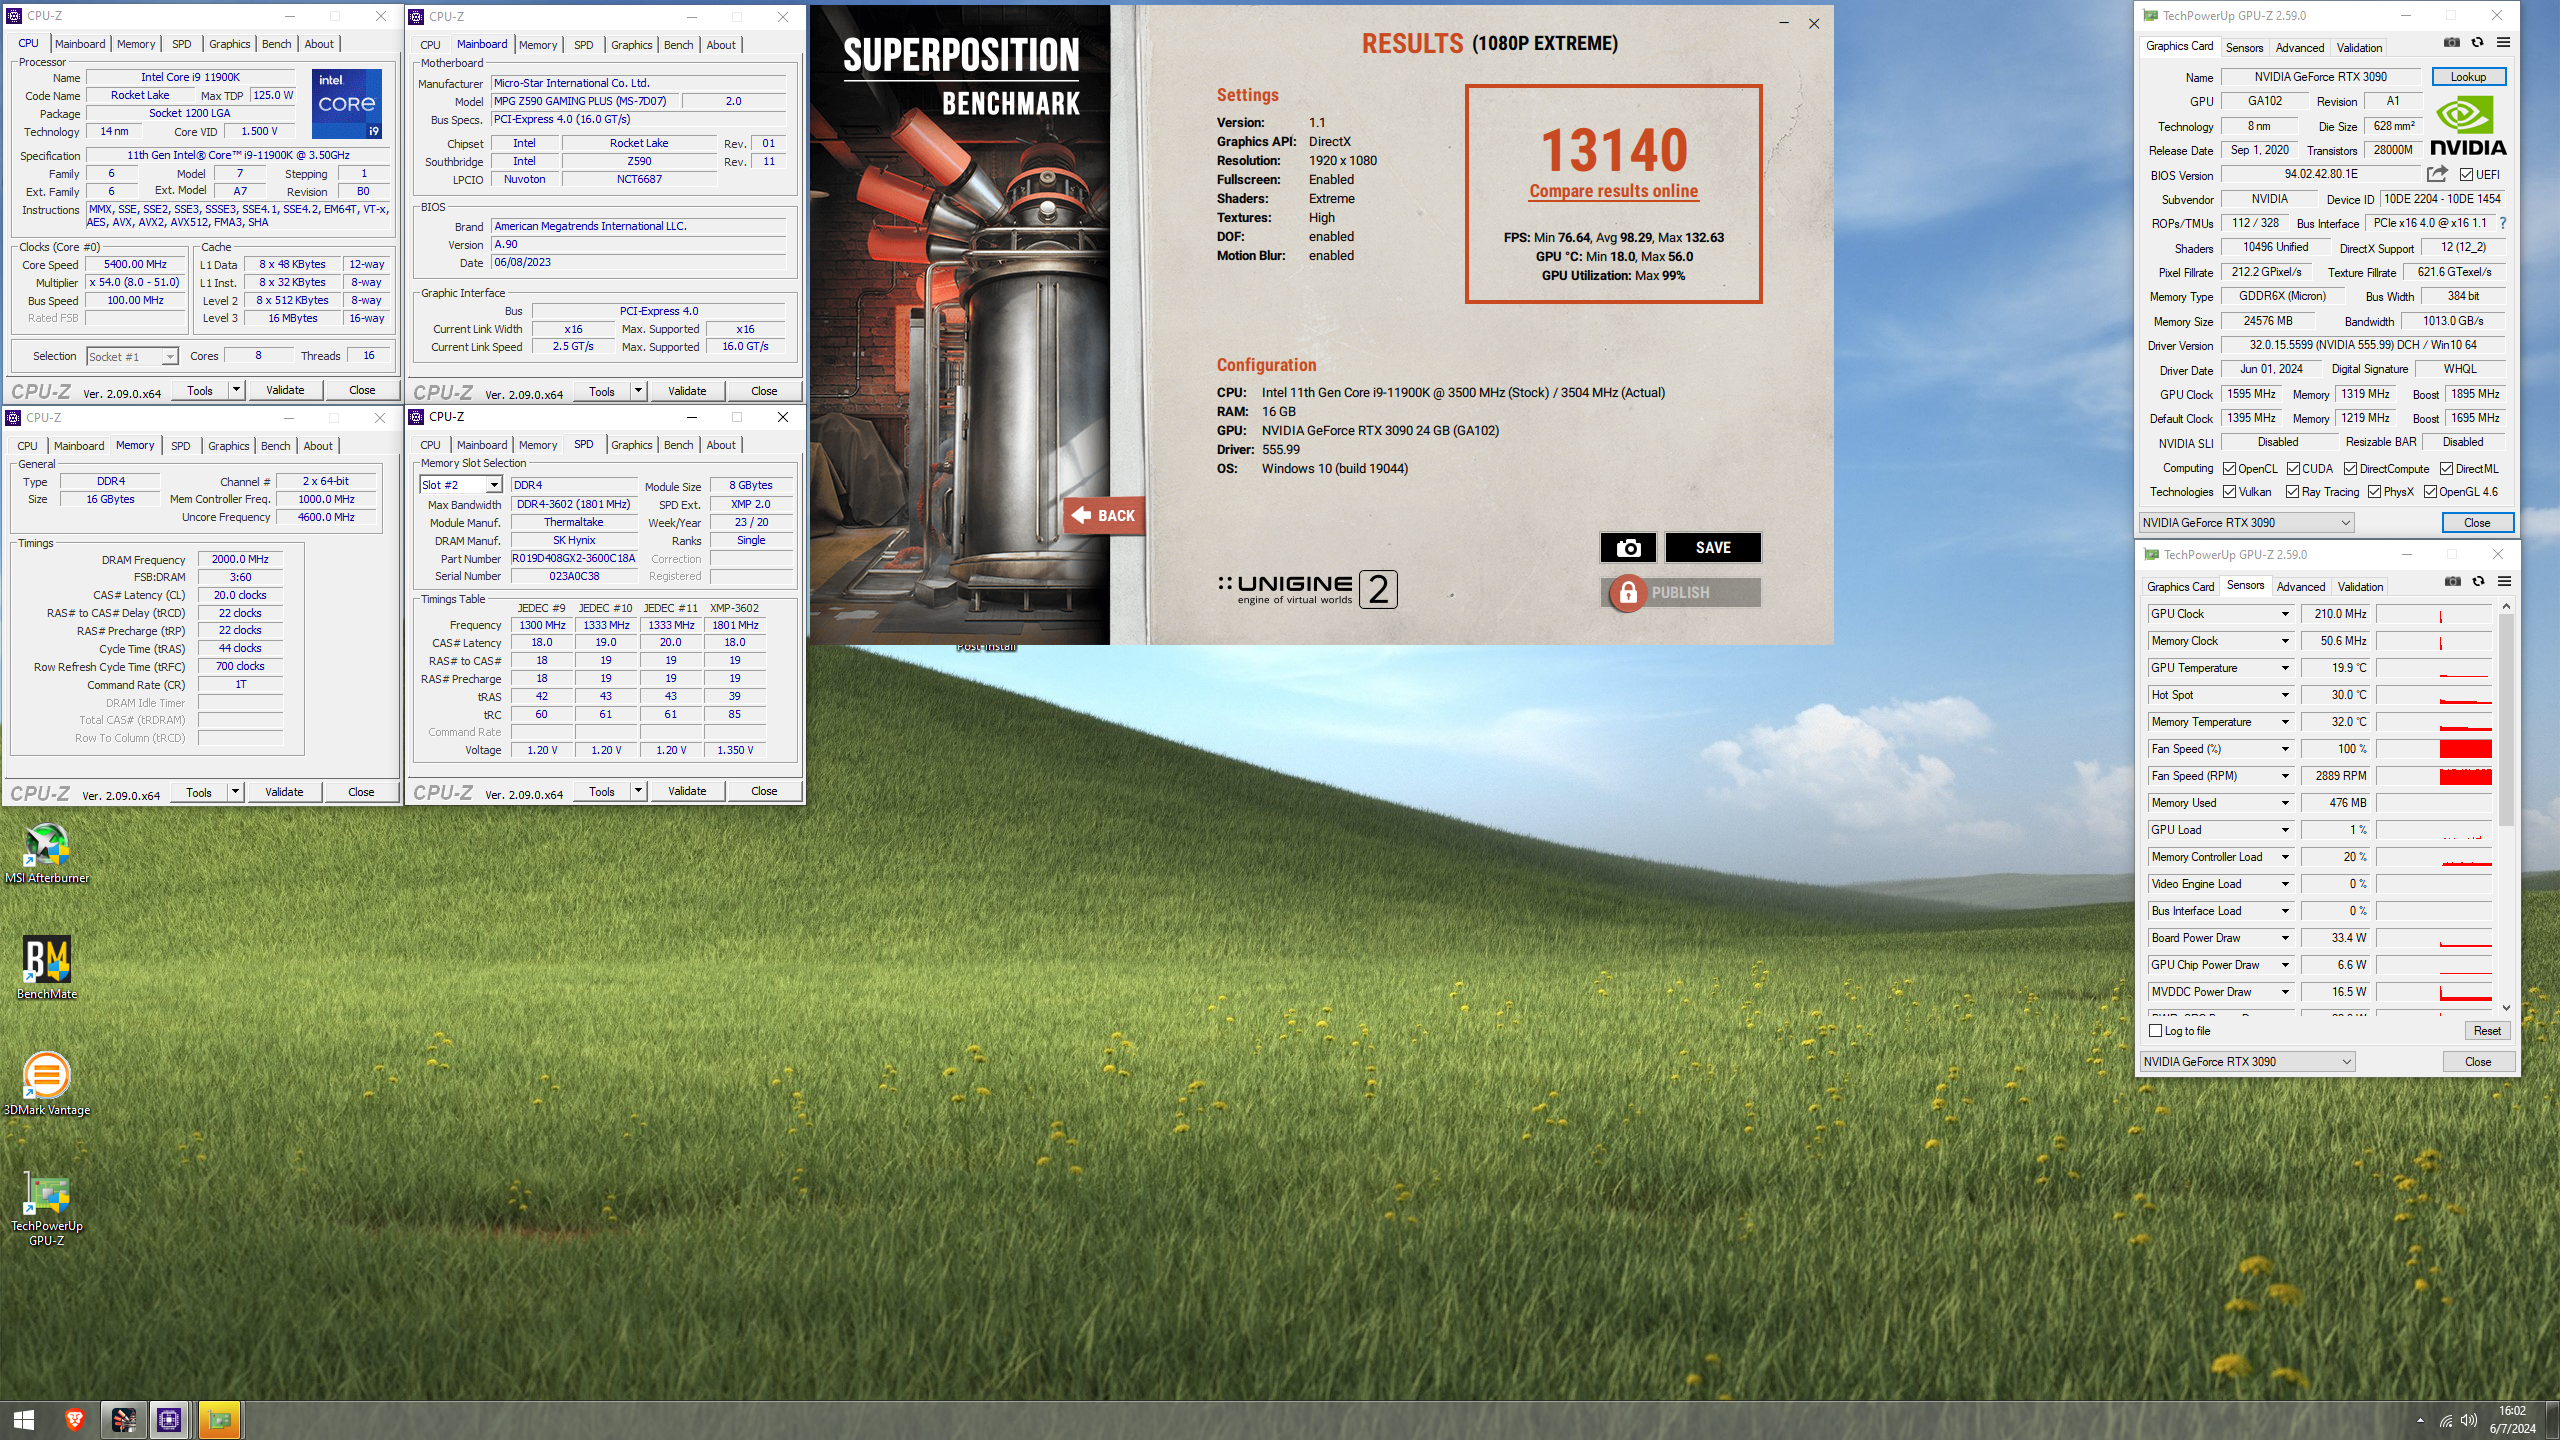Switch to Graphics tab in CPU-Z Mainboard window

click(x=632, y=45)
